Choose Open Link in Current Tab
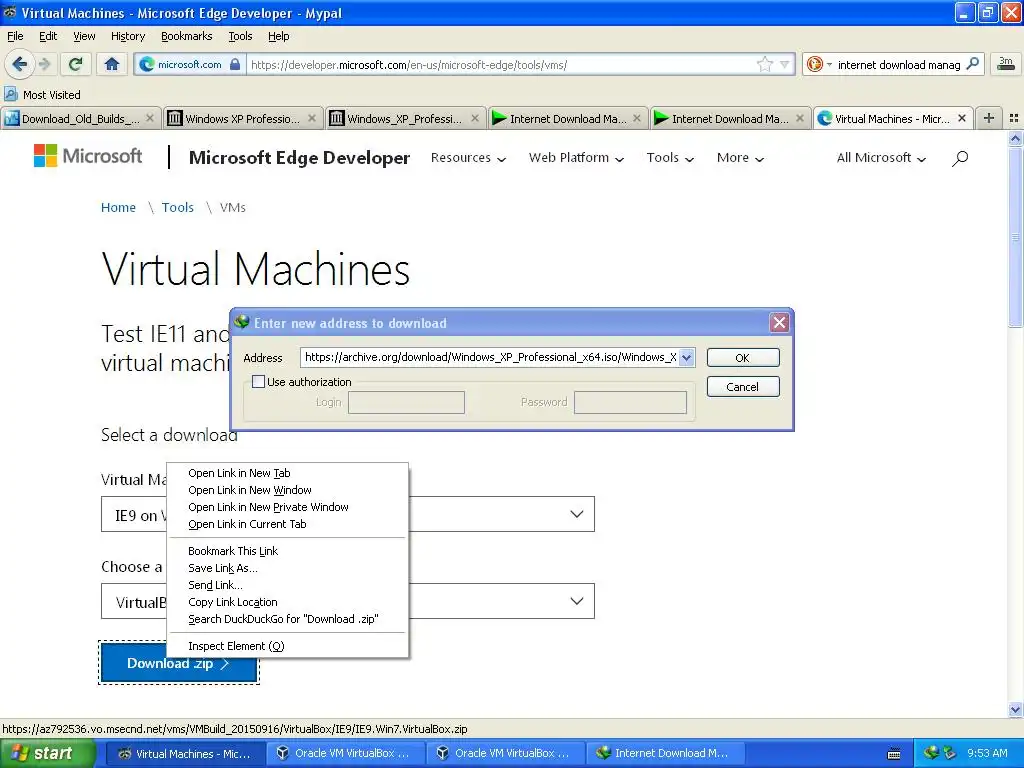The width and height of the screenshot is (1024, 768). point(287,524)
